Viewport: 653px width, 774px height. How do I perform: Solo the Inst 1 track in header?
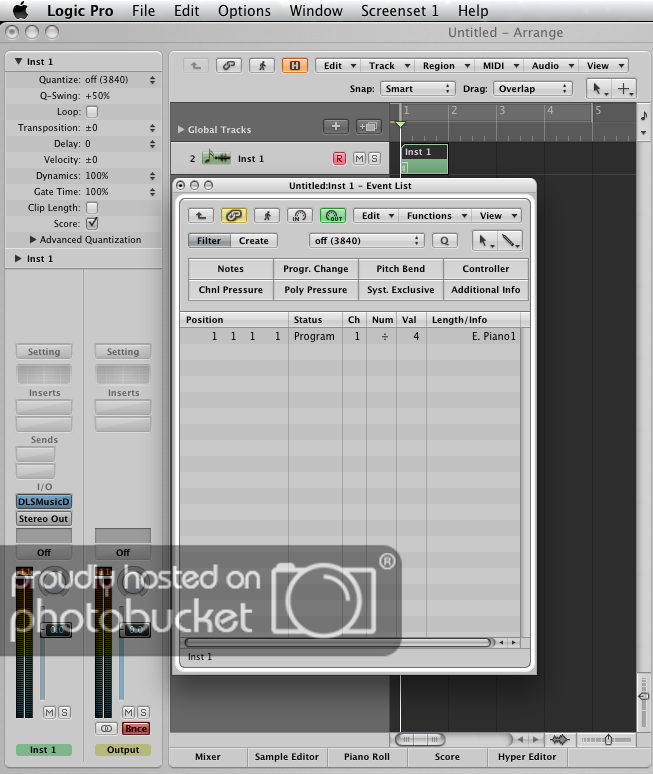click(x=374, y=158)
